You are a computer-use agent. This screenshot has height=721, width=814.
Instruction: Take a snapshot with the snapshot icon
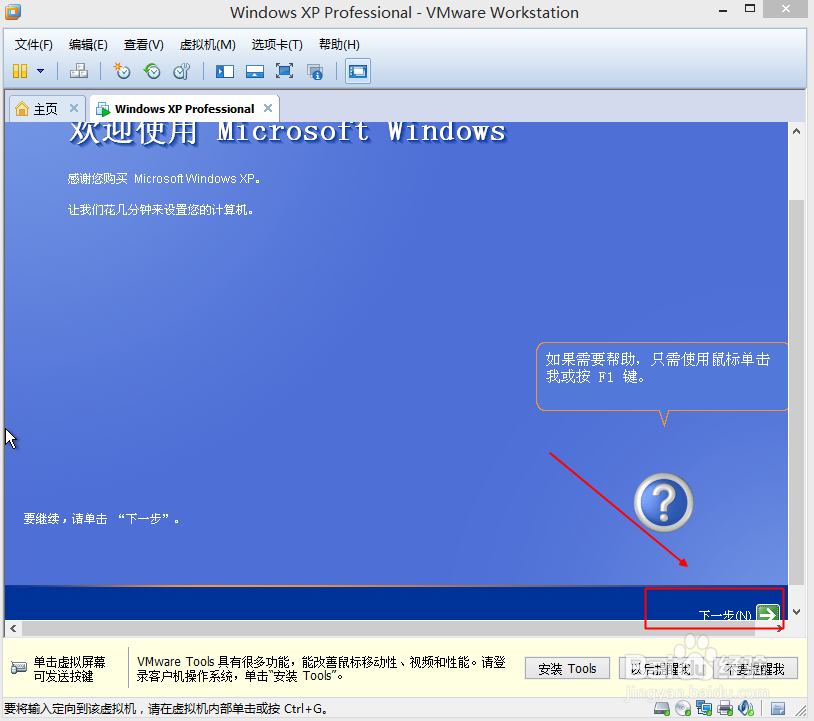click(122, 71)
